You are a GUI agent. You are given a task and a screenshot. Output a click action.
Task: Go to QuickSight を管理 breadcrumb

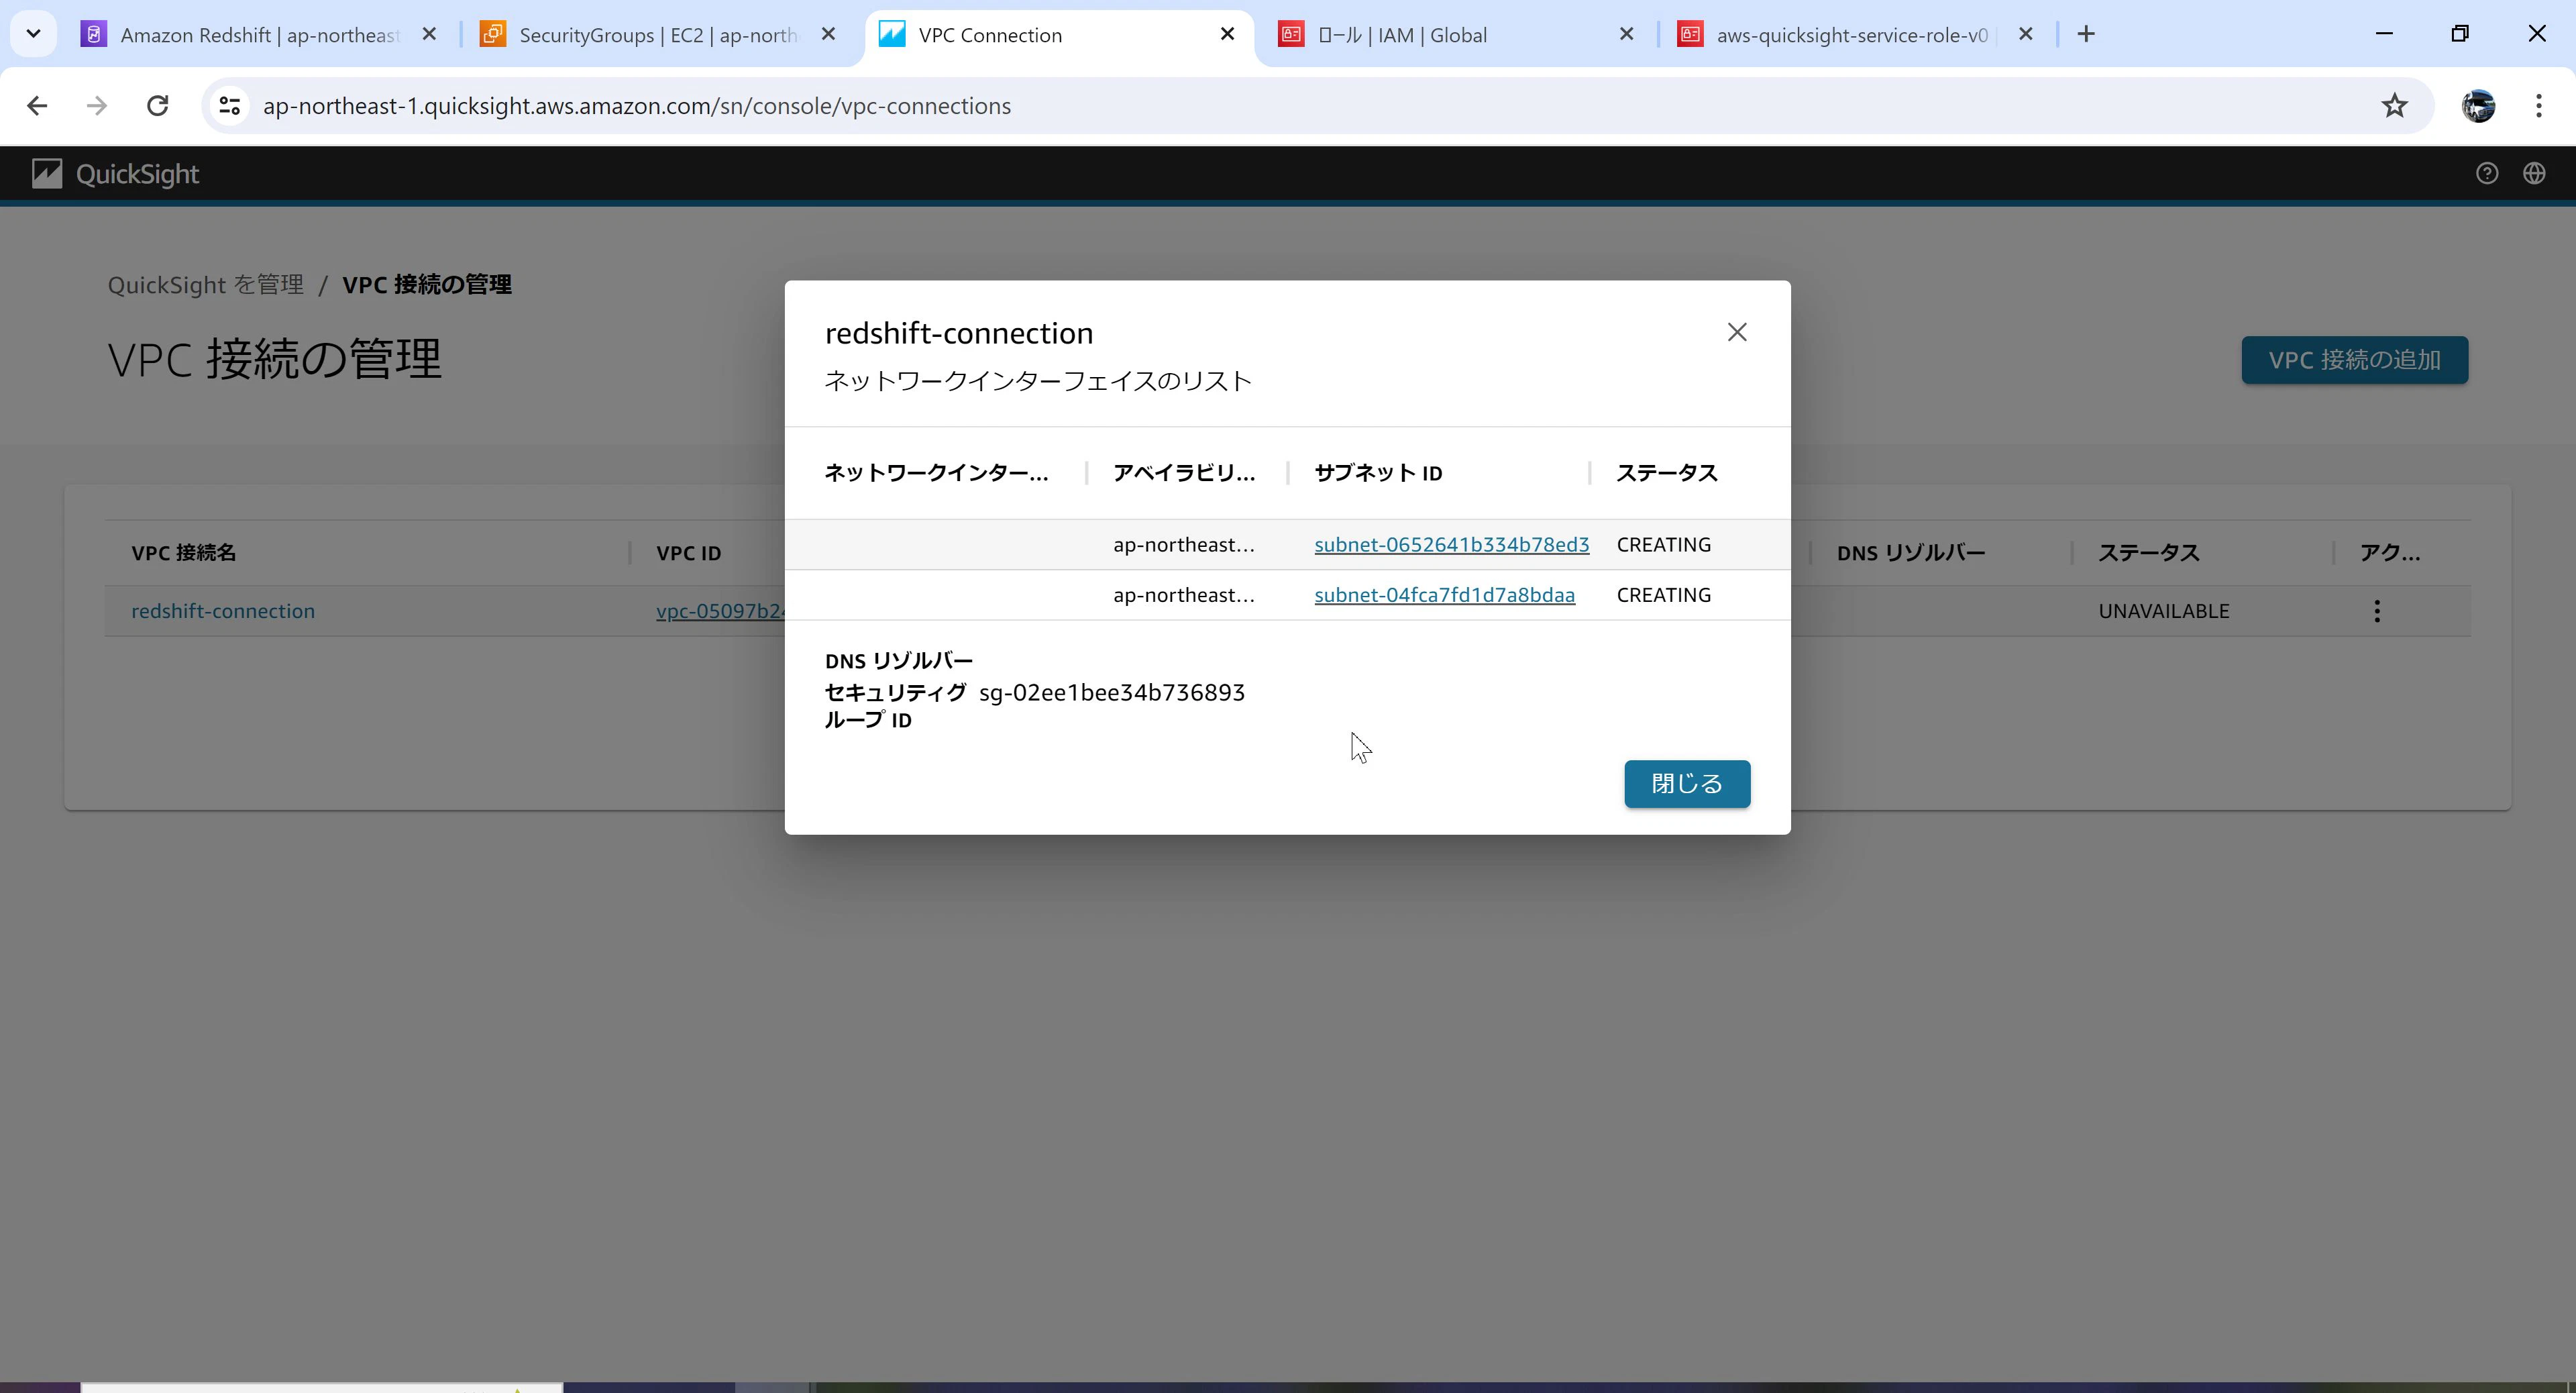(x=206, y=285)
